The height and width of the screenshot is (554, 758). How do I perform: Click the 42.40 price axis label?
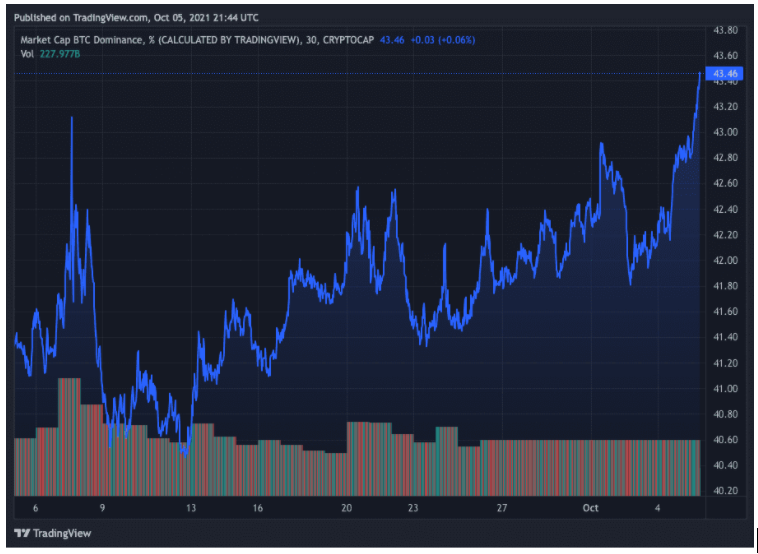725,209
